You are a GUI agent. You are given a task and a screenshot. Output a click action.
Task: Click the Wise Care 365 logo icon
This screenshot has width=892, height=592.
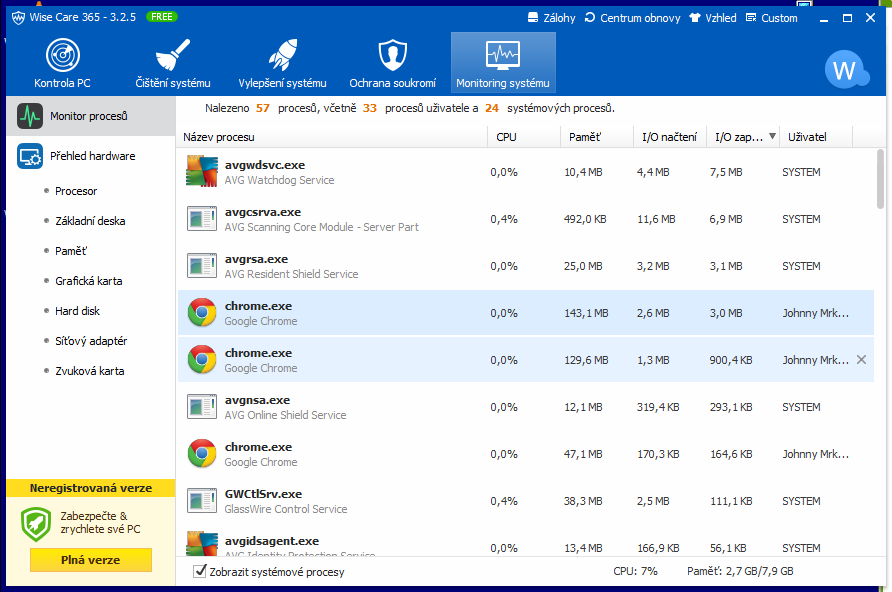(x=18, y=18)
